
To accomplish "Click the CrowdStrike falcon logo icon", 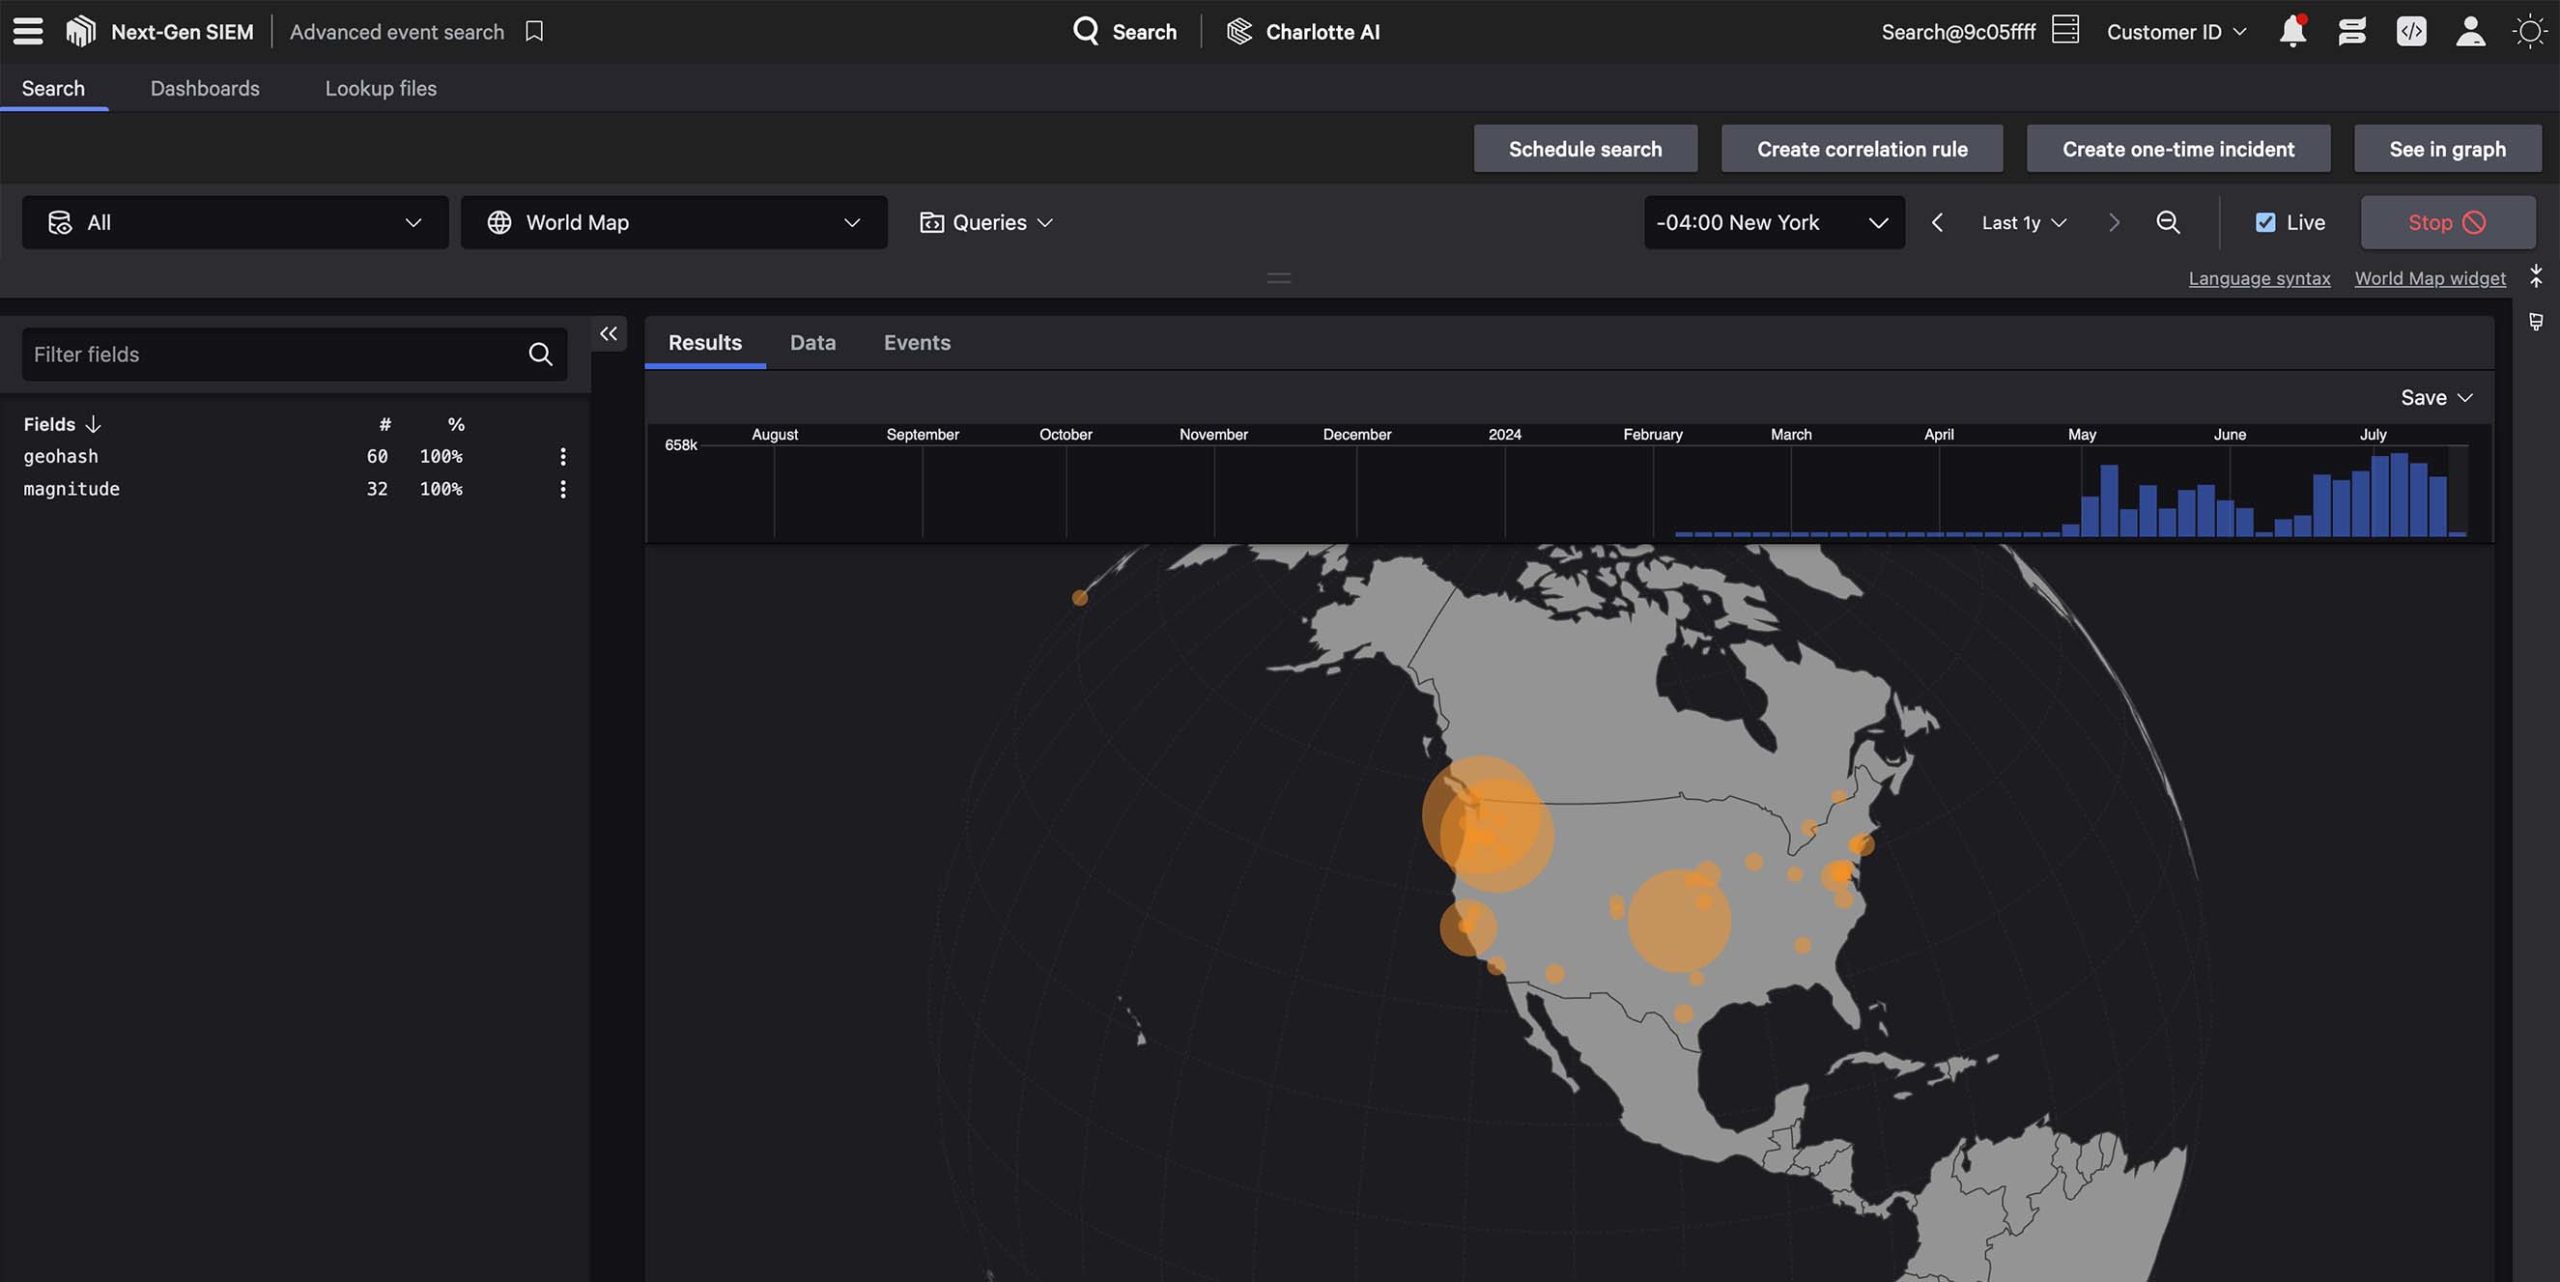I will click(80, 31).
